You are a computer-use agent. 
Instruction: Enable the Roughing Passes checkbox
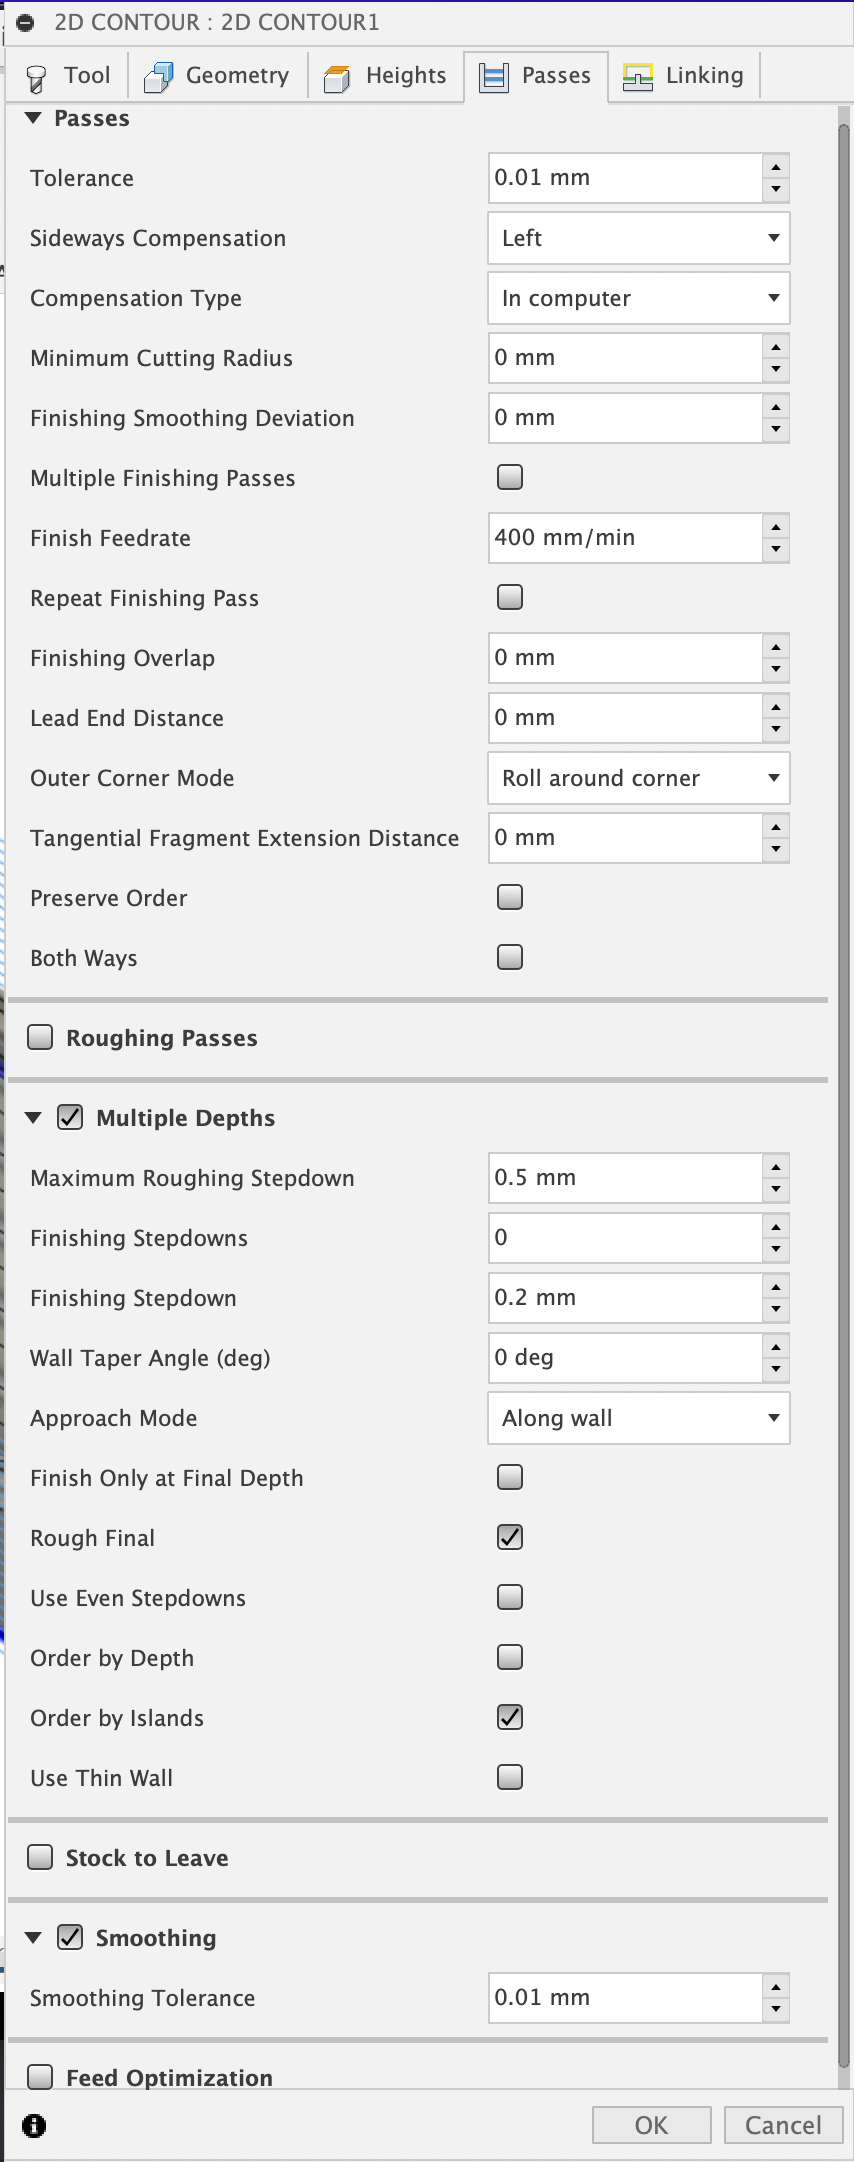[41, 1037]
